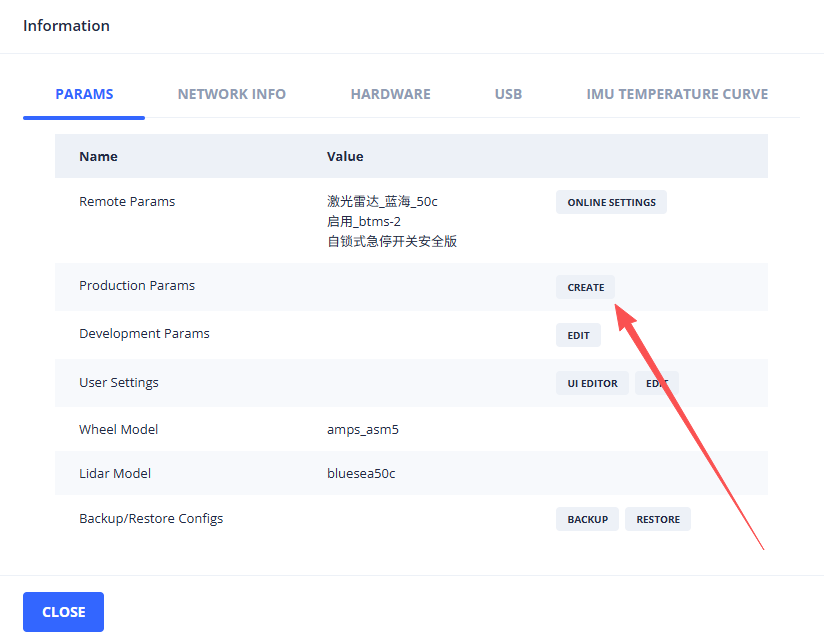View the IMU TEMPERATURE CURVE tab
The height and width of the screenshot is (644, 824).
677,94
